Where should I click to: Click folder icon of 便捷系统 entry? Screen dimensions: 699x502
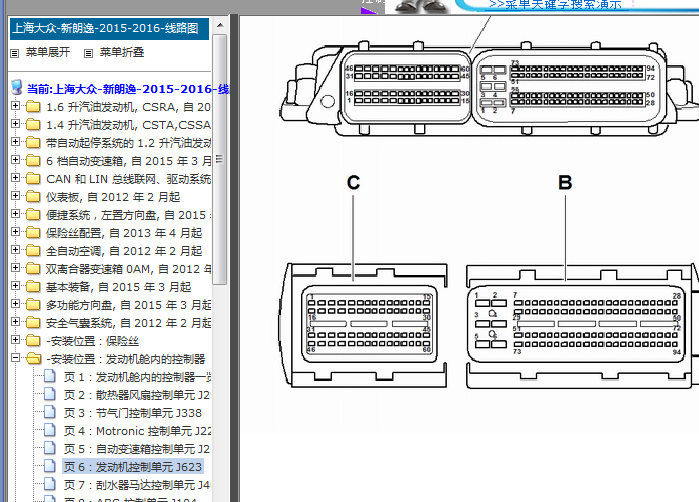coord(33,214)
